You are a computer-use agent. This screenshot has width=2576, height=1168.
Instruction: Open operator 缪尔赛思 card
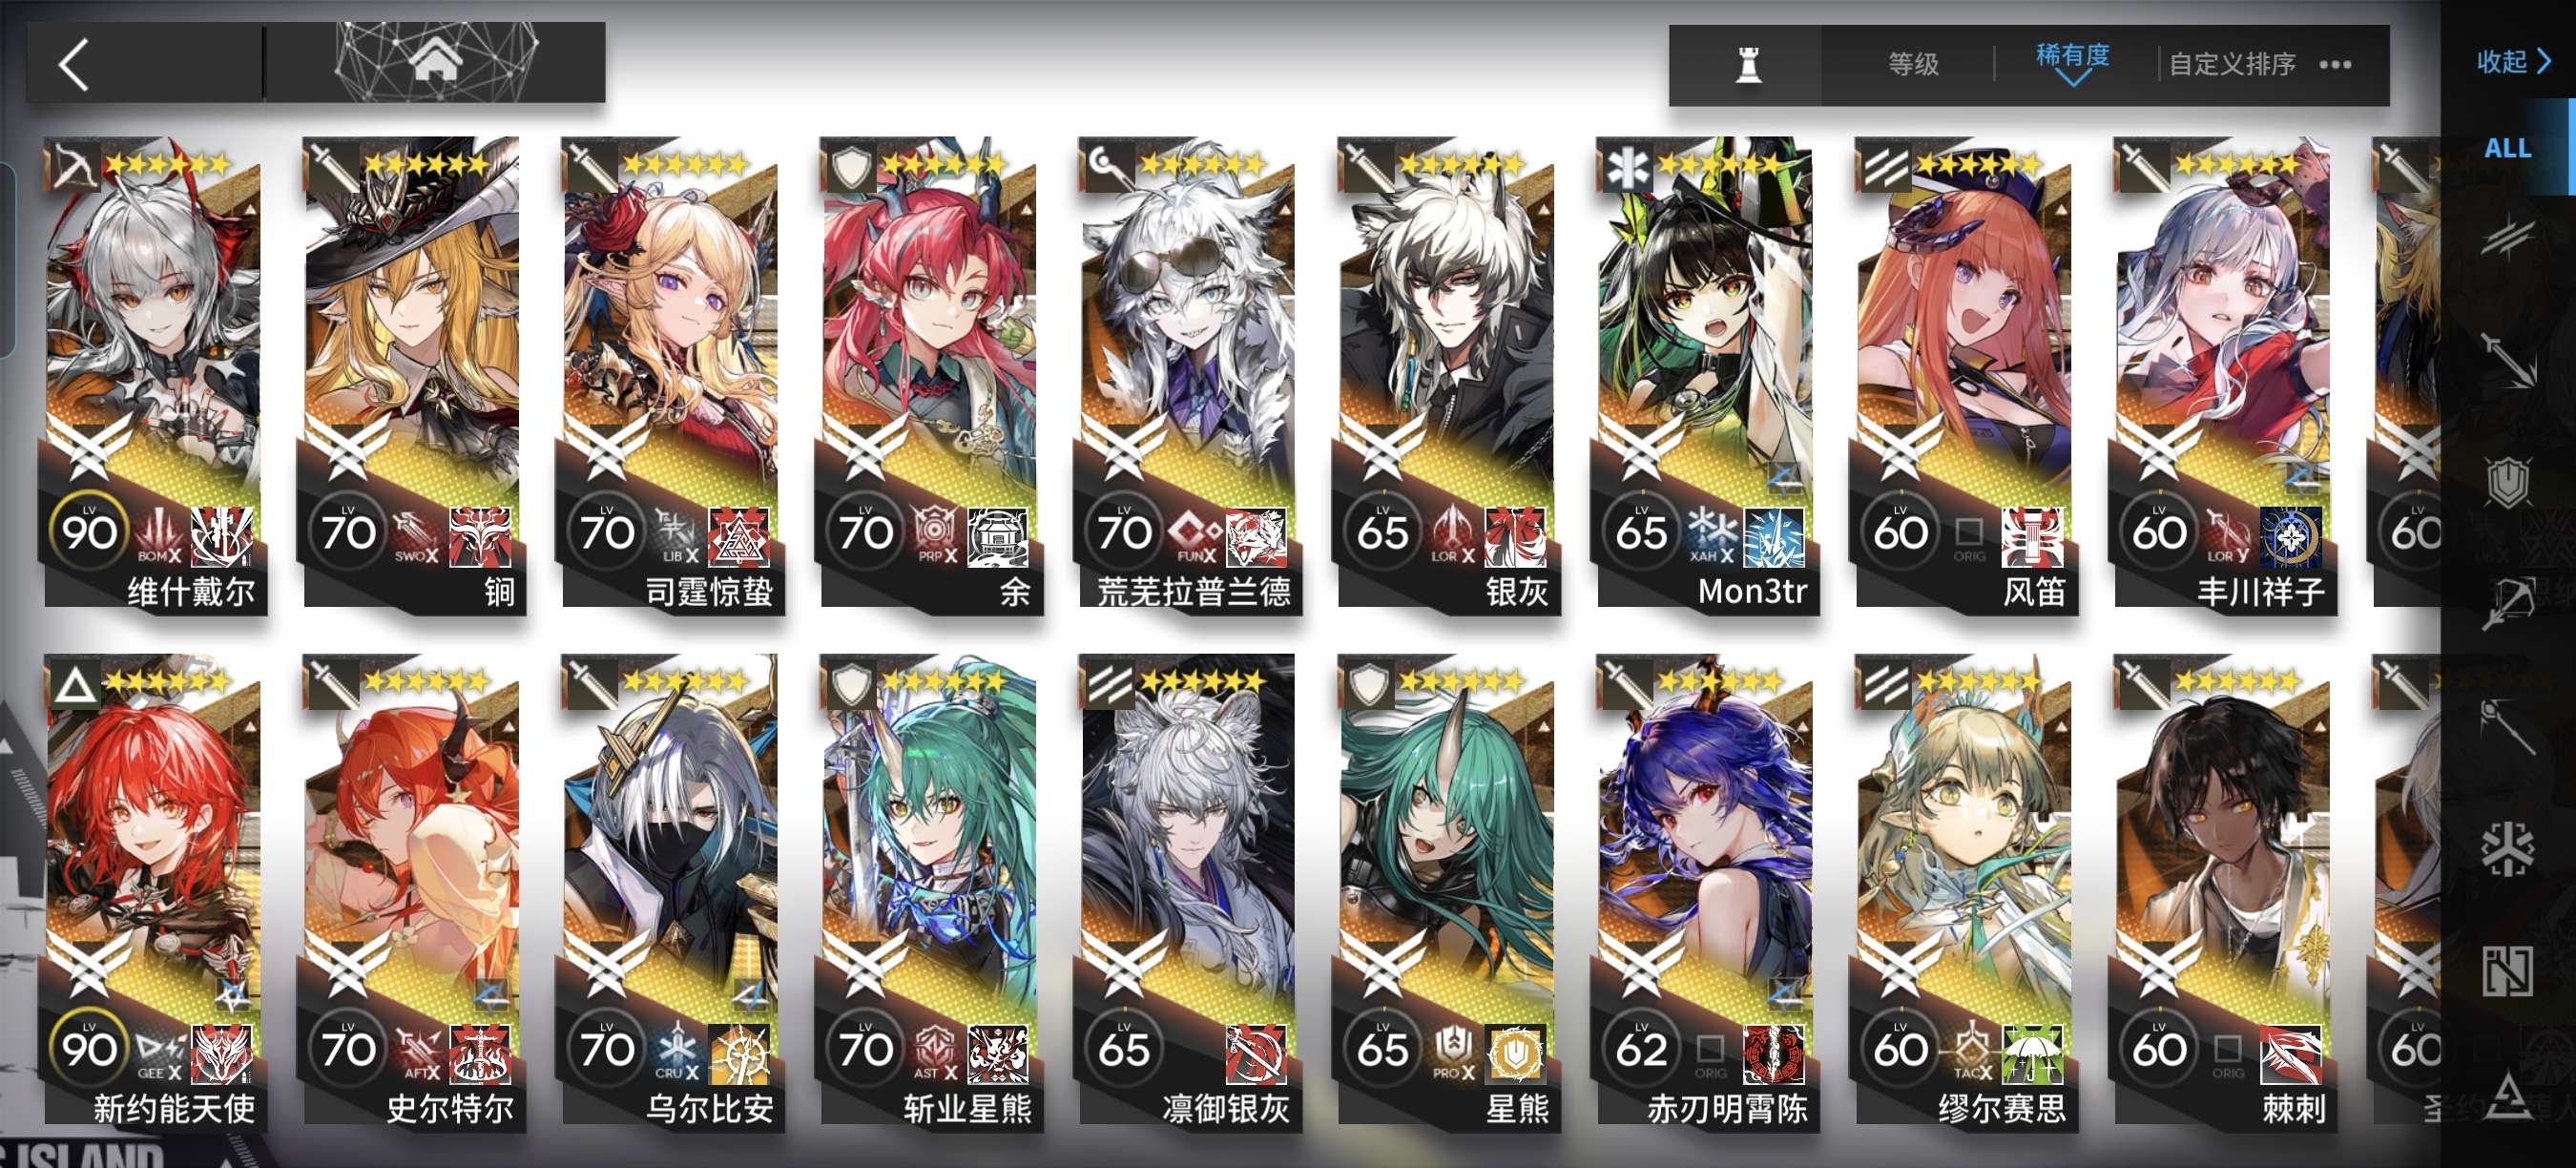coord(1963,893)
